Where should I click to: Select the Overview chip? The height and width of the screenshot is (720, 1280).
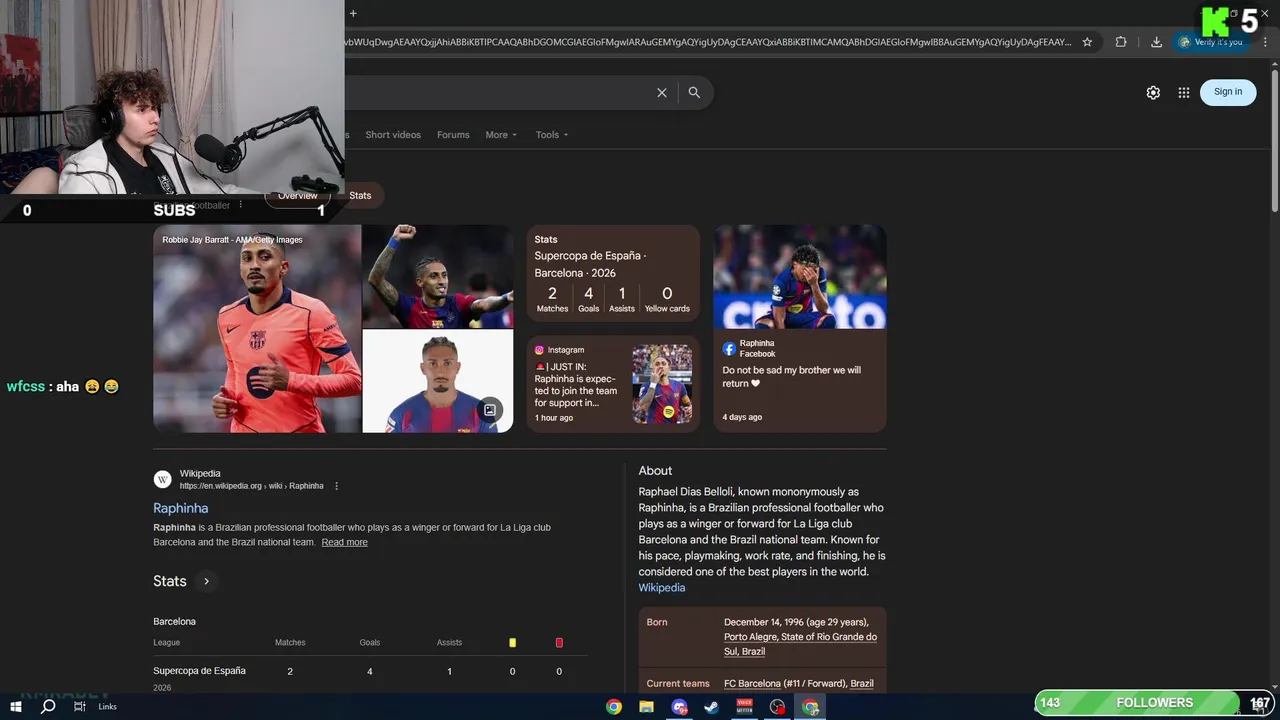[x=298, y=196]
